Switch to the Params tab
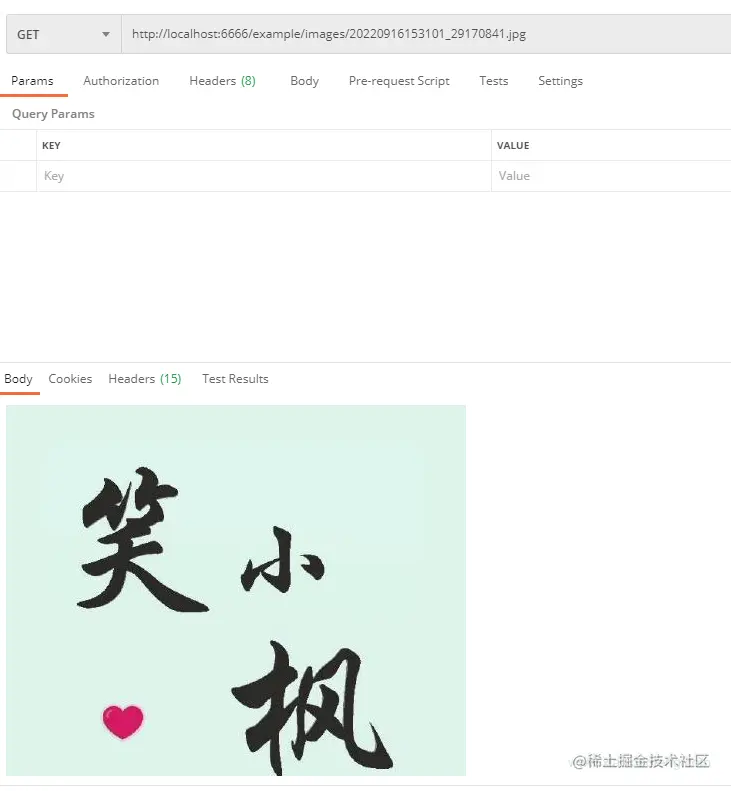The height and width of the screenshot is (791, 731). [x=32, y=81]
